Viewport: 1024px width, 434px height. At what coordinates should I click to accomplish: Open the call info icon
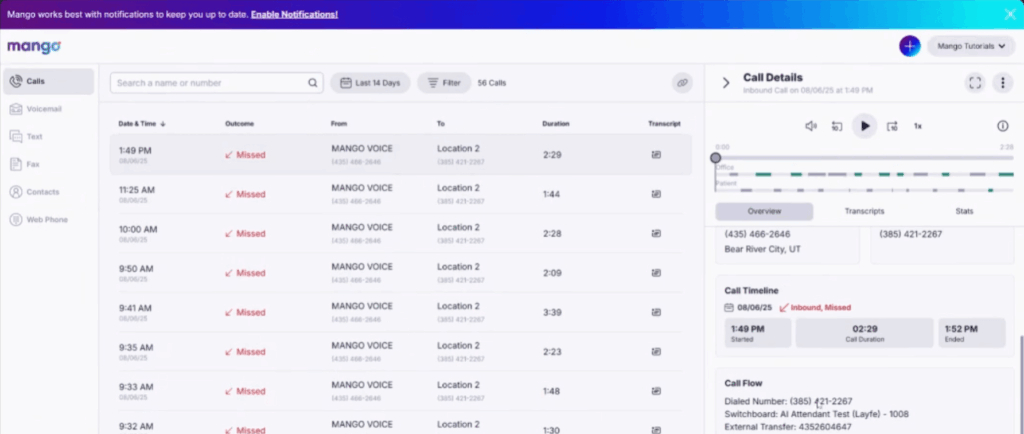1002,126
